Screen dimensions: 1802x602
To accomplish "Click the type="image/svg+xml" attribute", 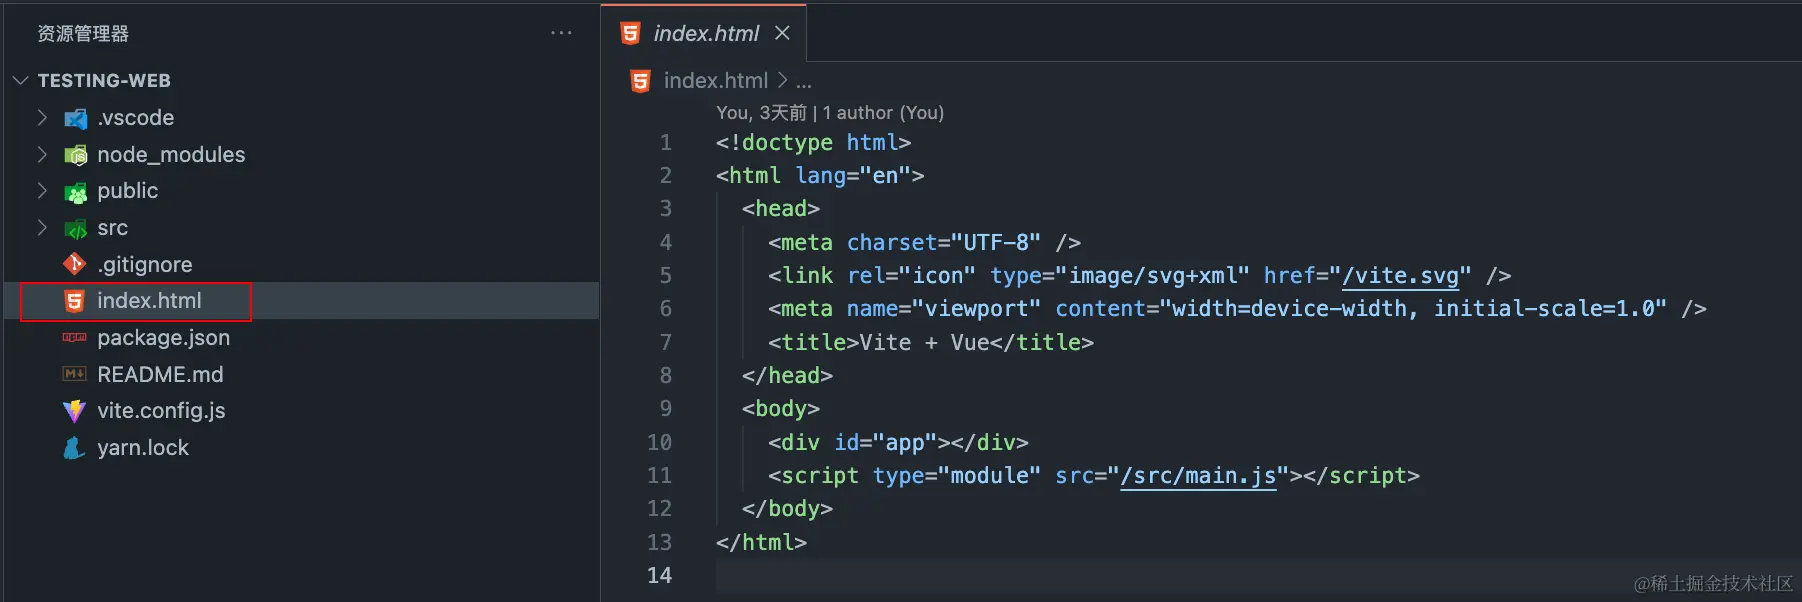I will (1120, 276).
